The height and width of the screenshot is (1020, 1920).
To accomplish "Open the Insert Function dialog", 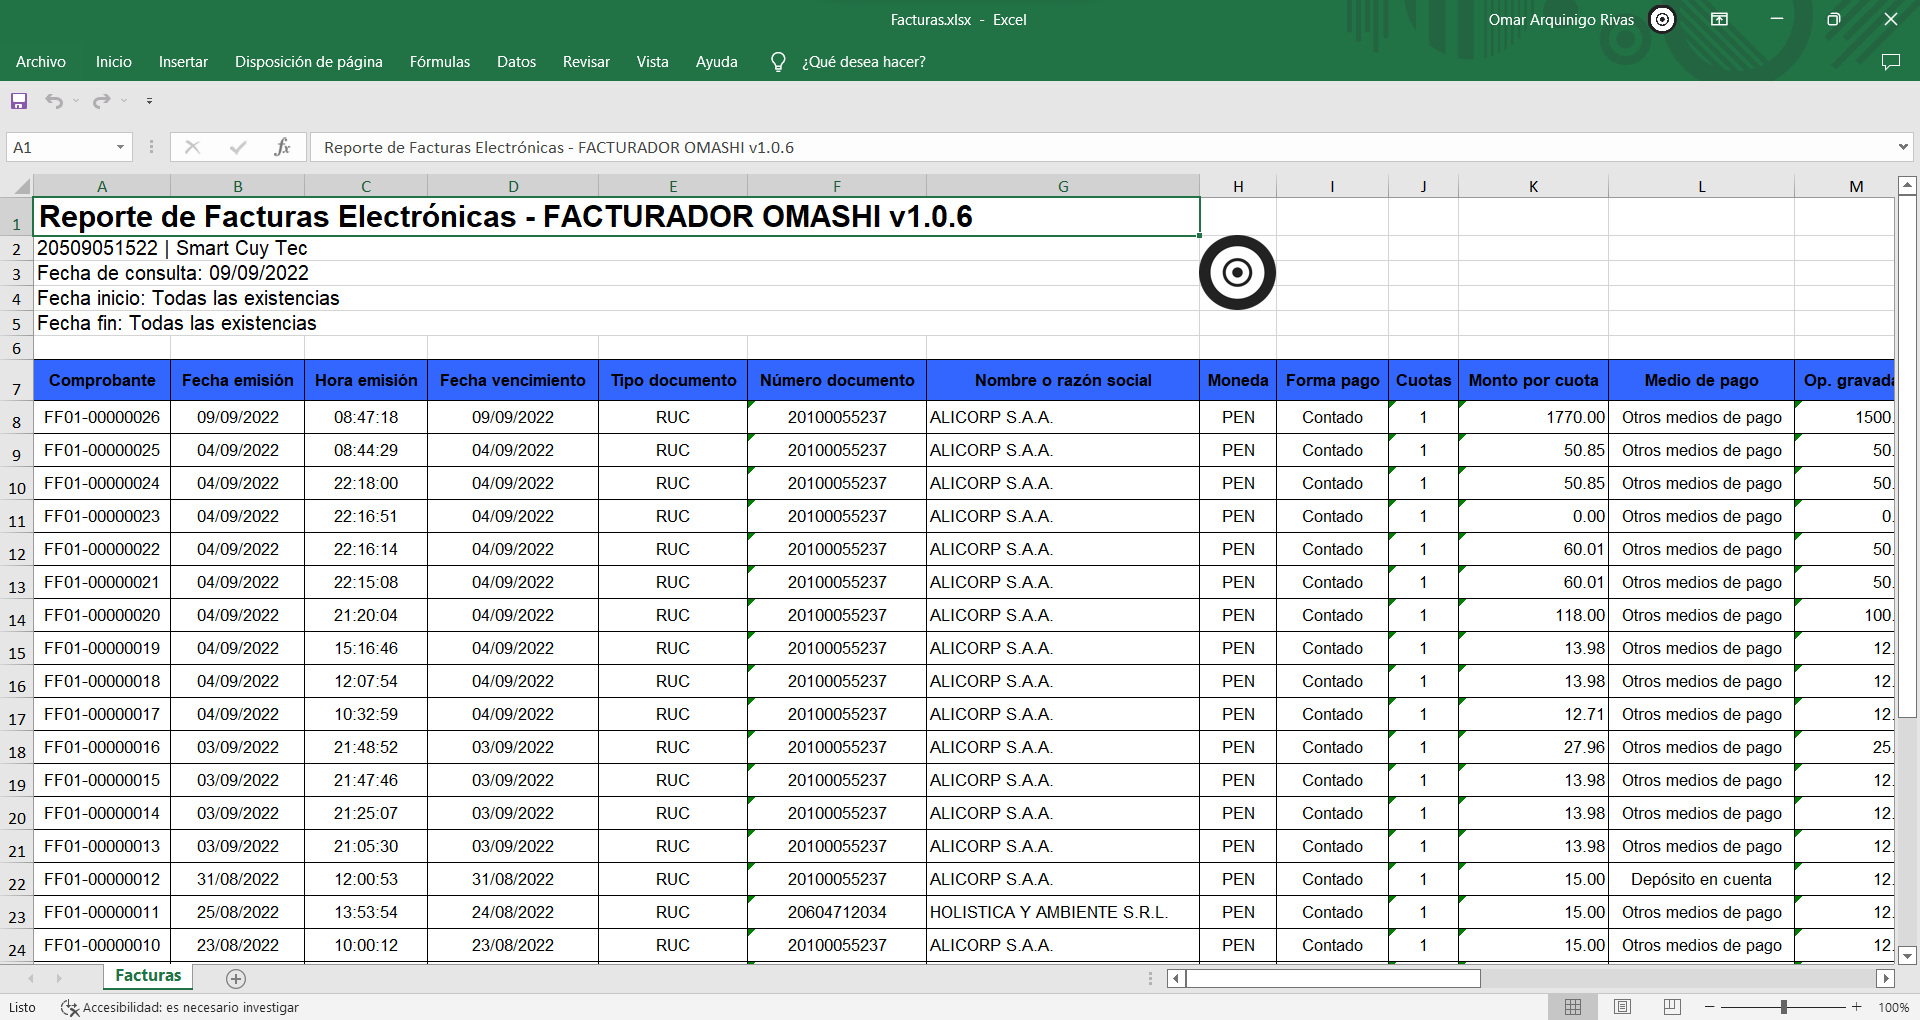I will point(282,147).
